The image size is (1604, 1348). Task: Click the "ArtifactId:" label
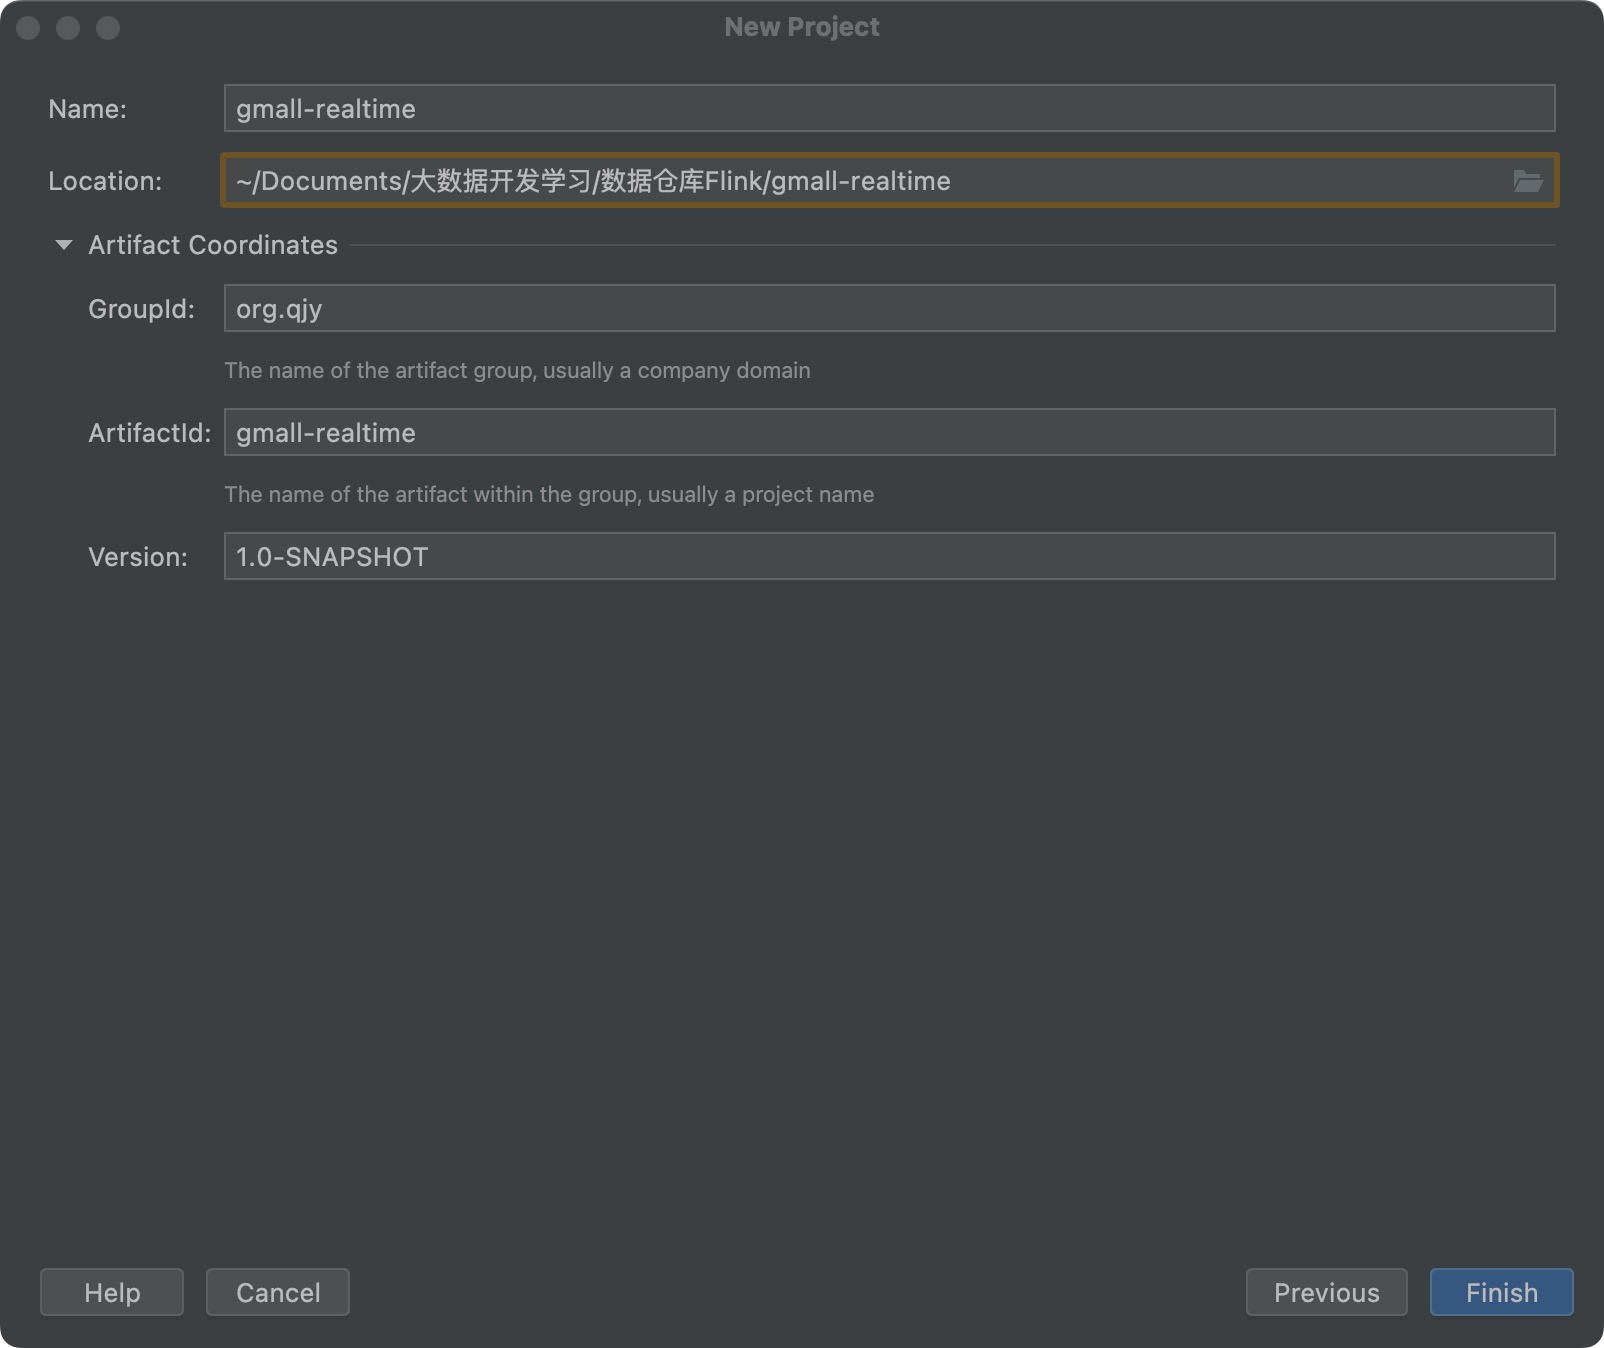pos(149,433)
